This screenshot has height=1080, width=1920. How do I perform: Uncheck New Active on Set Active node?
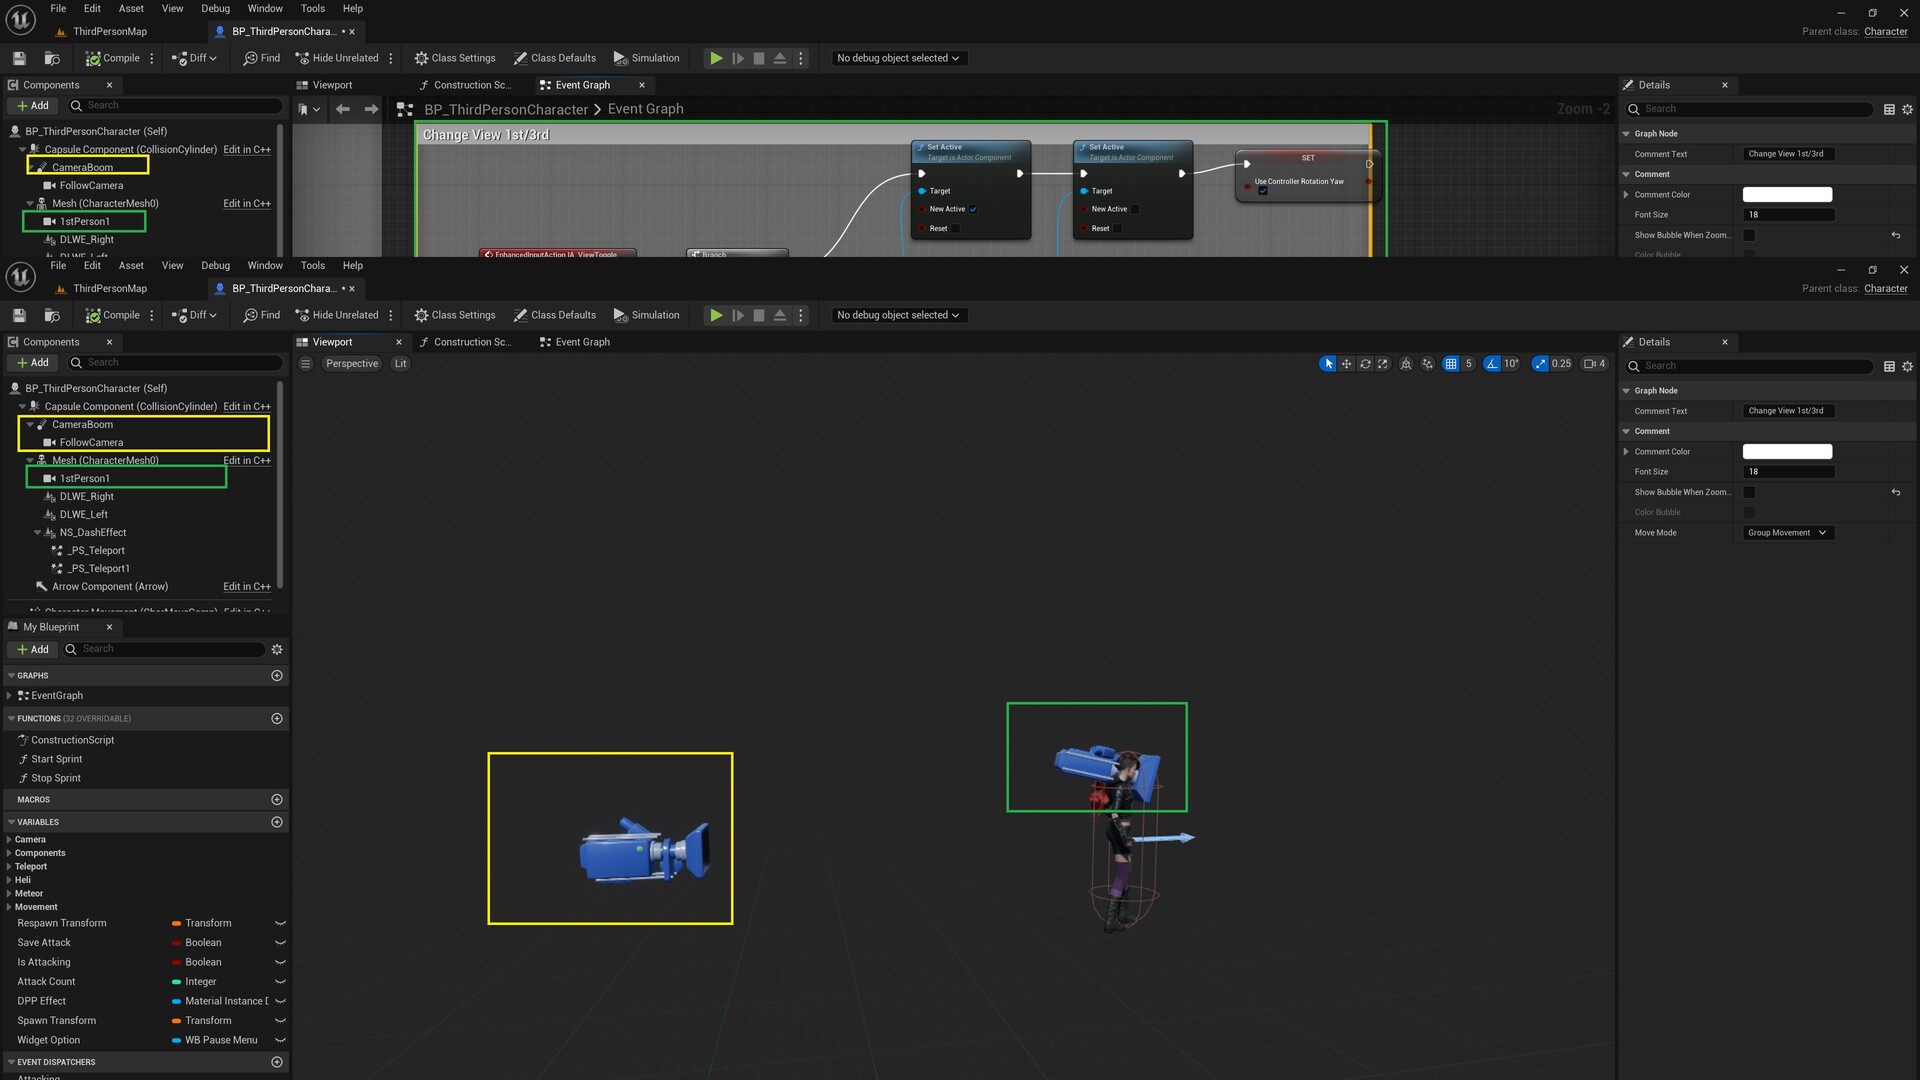tap(973, 209)
